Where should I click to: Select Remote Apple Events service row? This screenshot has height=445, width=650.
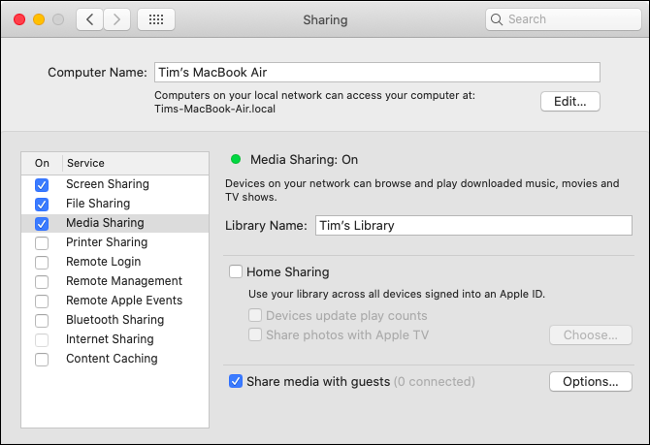[x=115, y=300]
